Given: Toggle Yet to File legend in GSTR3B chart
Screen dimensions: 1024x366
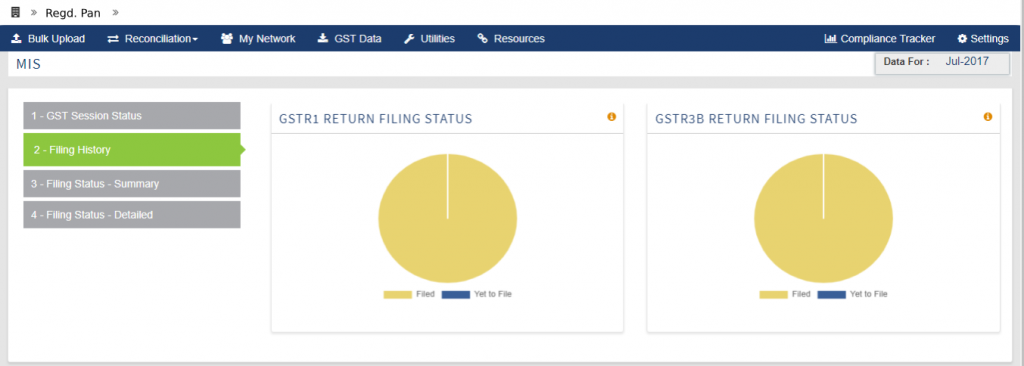Looking at the screenshot, I should pos(852,295).
